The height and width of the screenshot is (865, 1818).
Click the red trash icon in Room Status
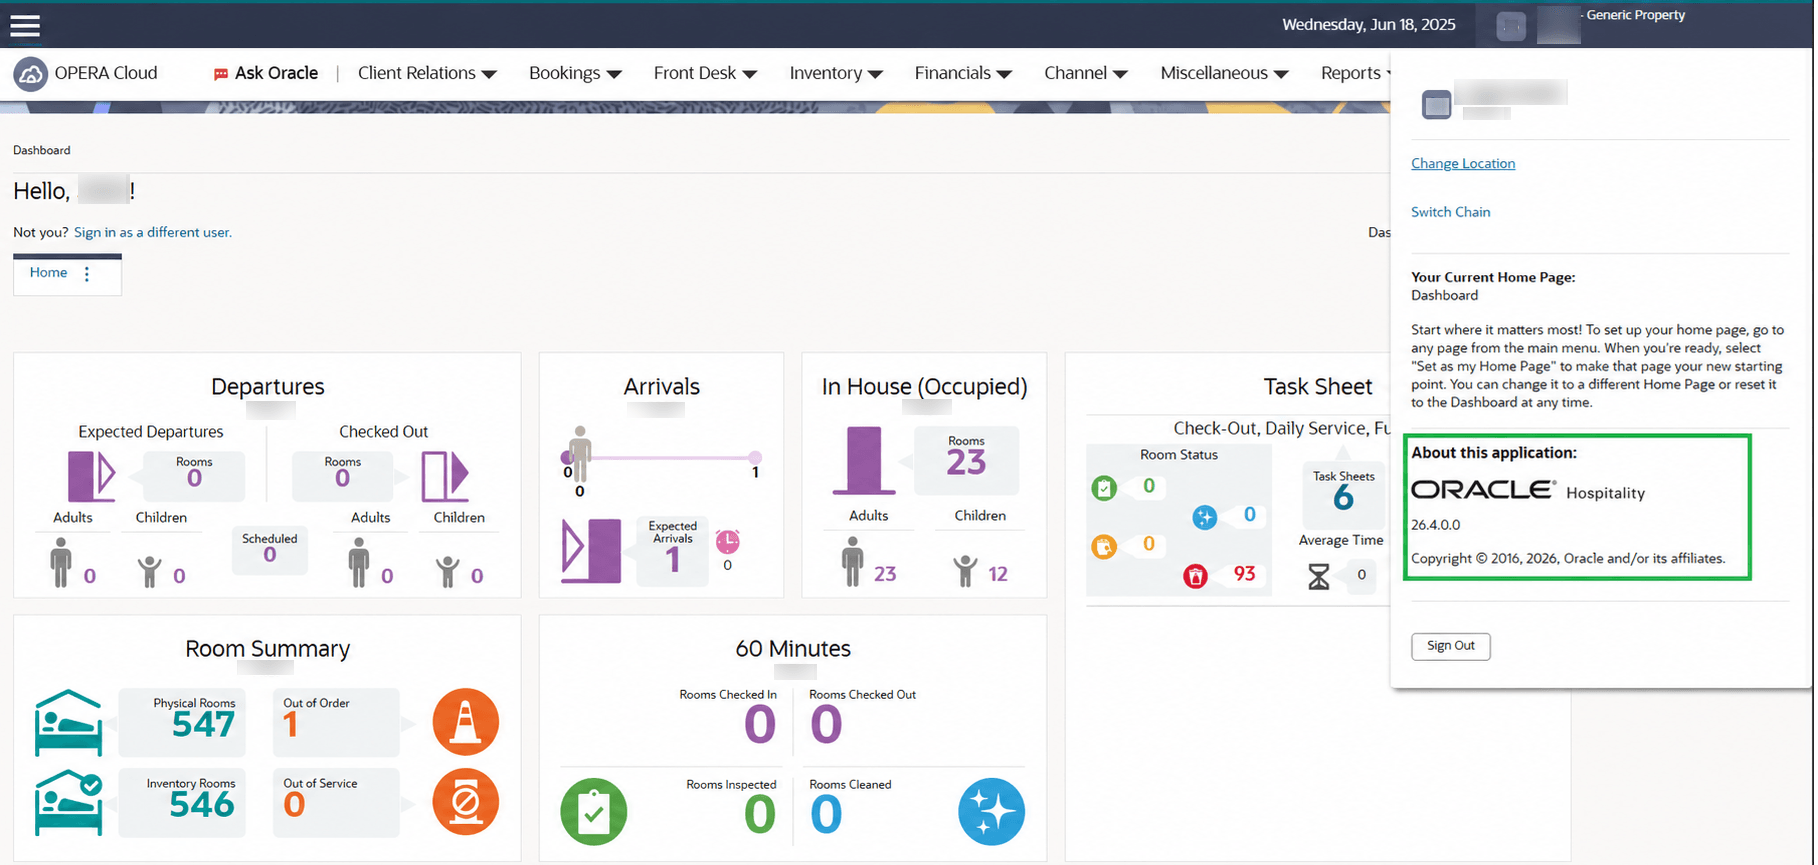[x=1195, y=576]
